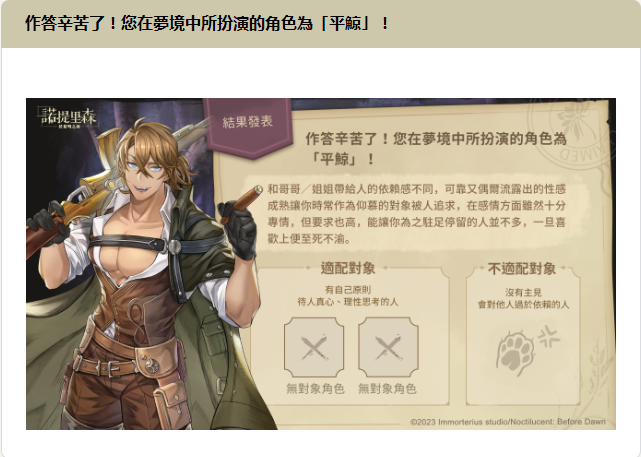Click the cat paw print icon

[515, 354]
